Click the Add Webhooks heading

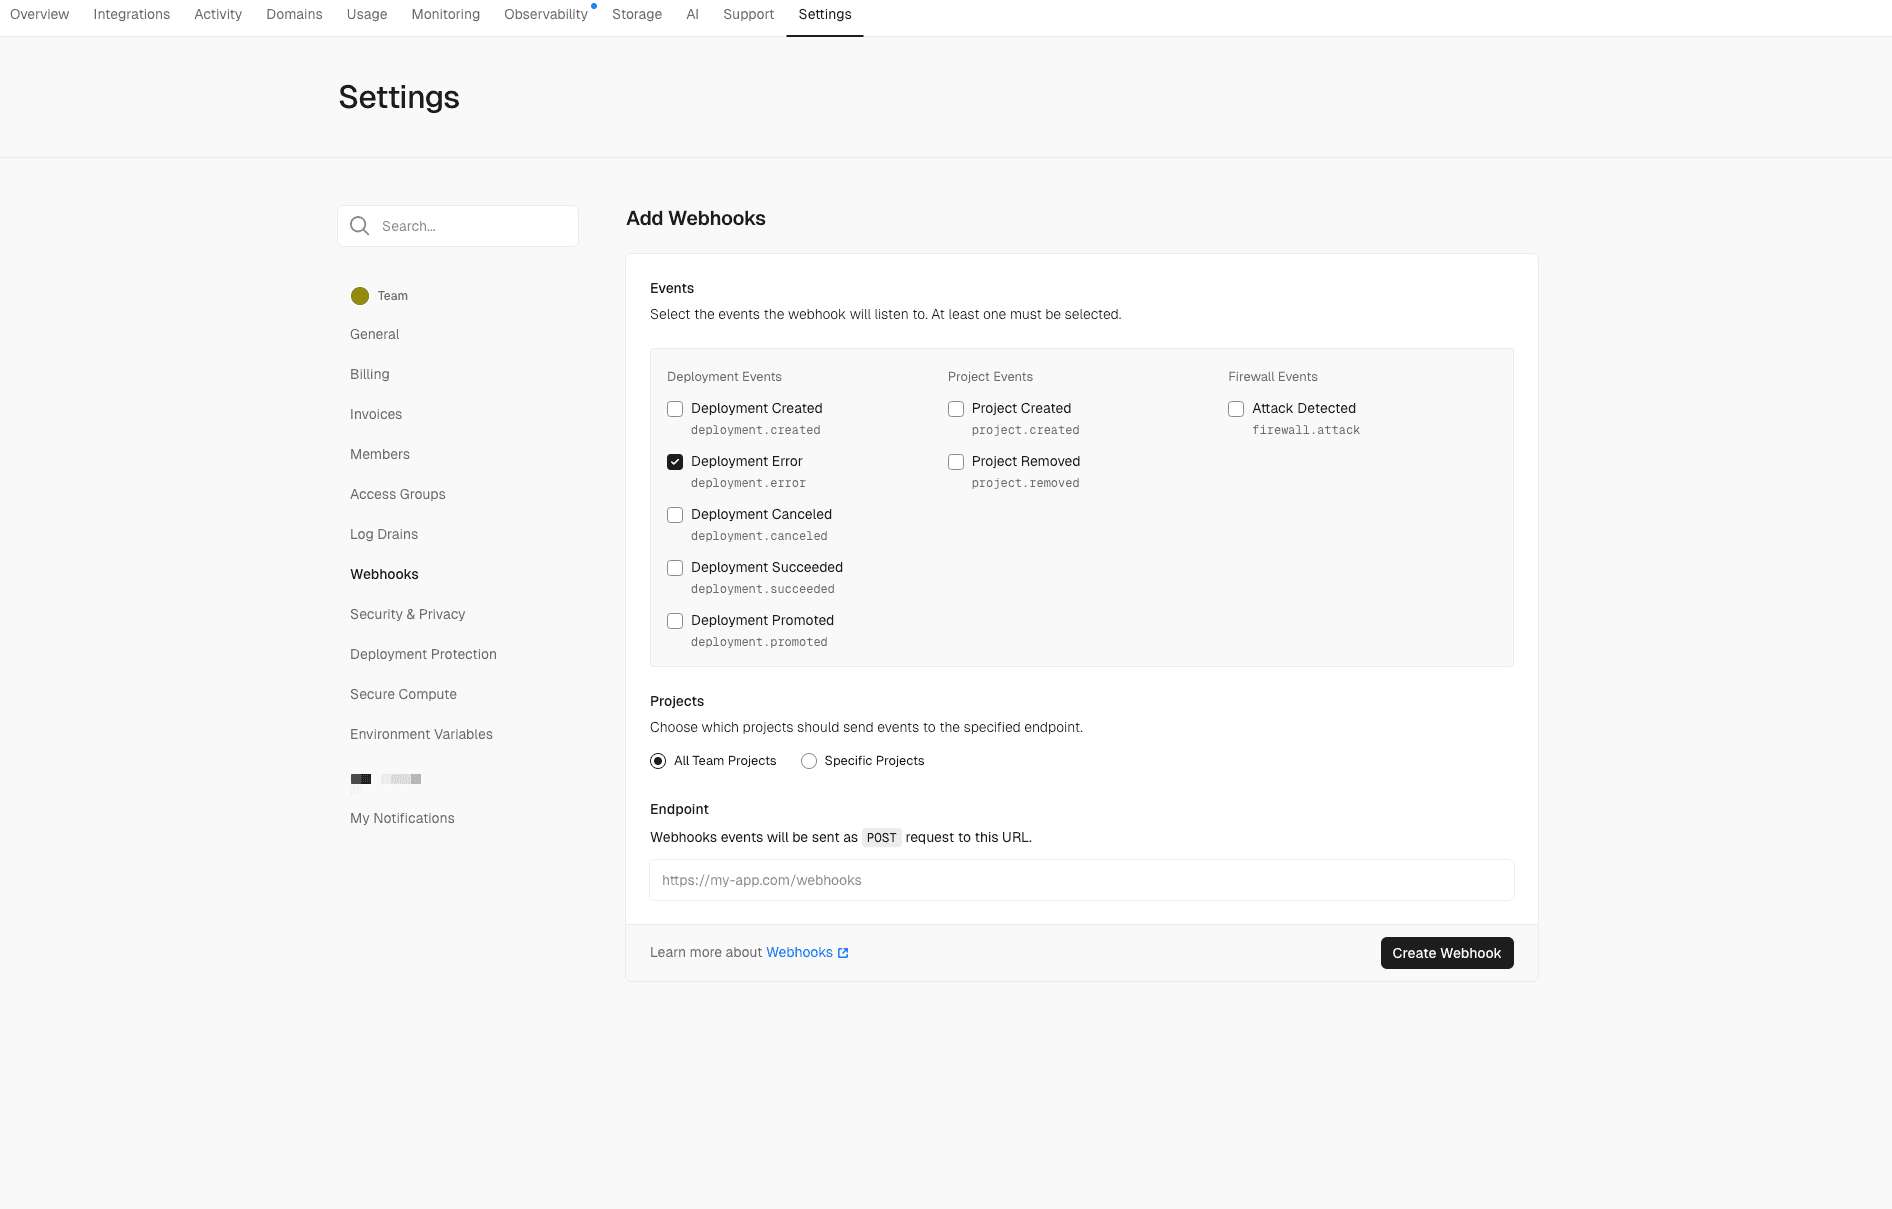click(696, 218)
